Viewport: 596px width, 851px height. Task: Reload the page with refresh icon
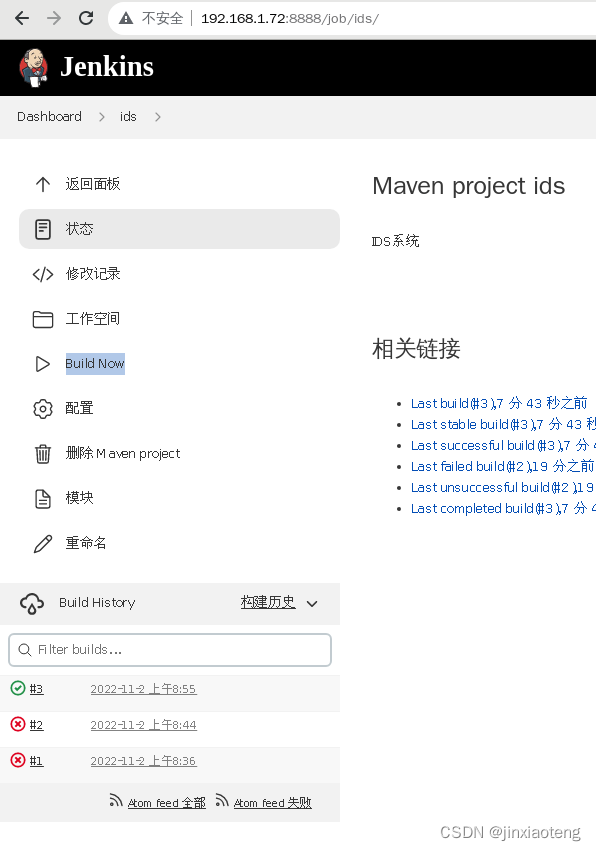[x=86, y=18]
